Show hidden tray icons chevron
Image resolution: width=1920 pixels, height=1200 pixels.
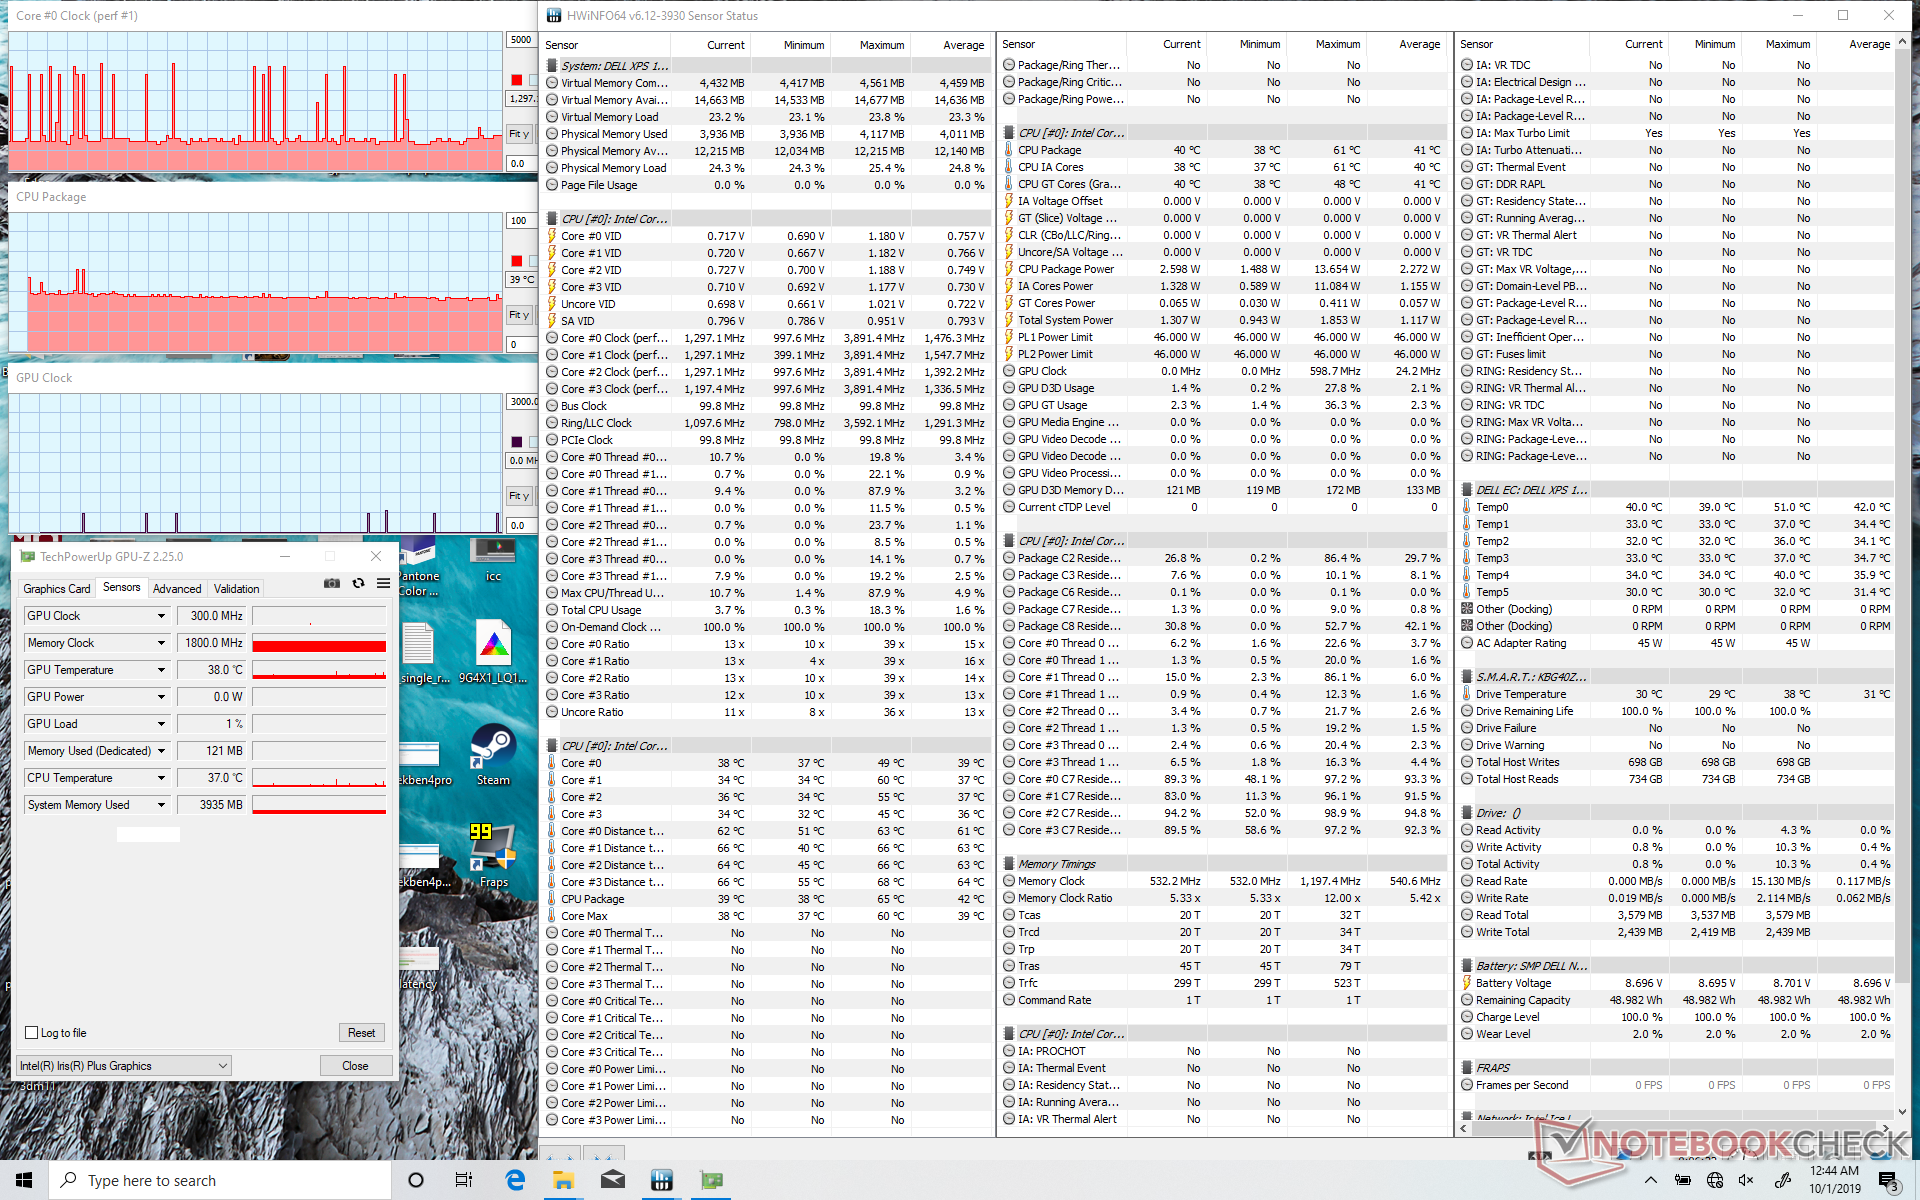coord(1650,1180)
